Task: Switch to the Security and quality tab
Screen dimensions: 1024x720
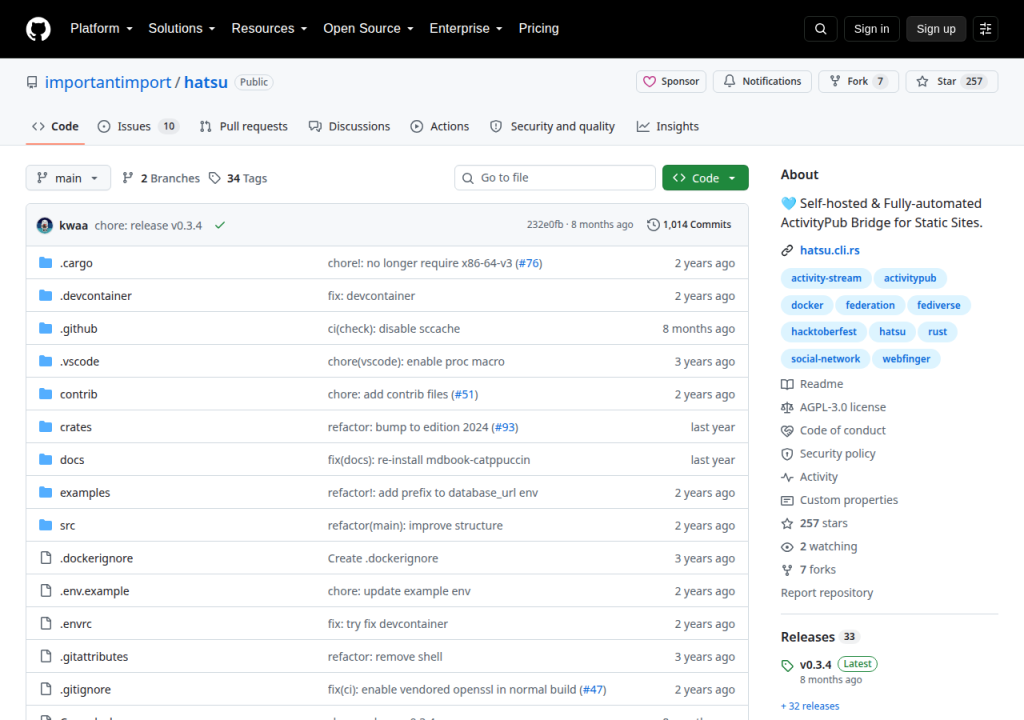Action: (x=552, y=126)
